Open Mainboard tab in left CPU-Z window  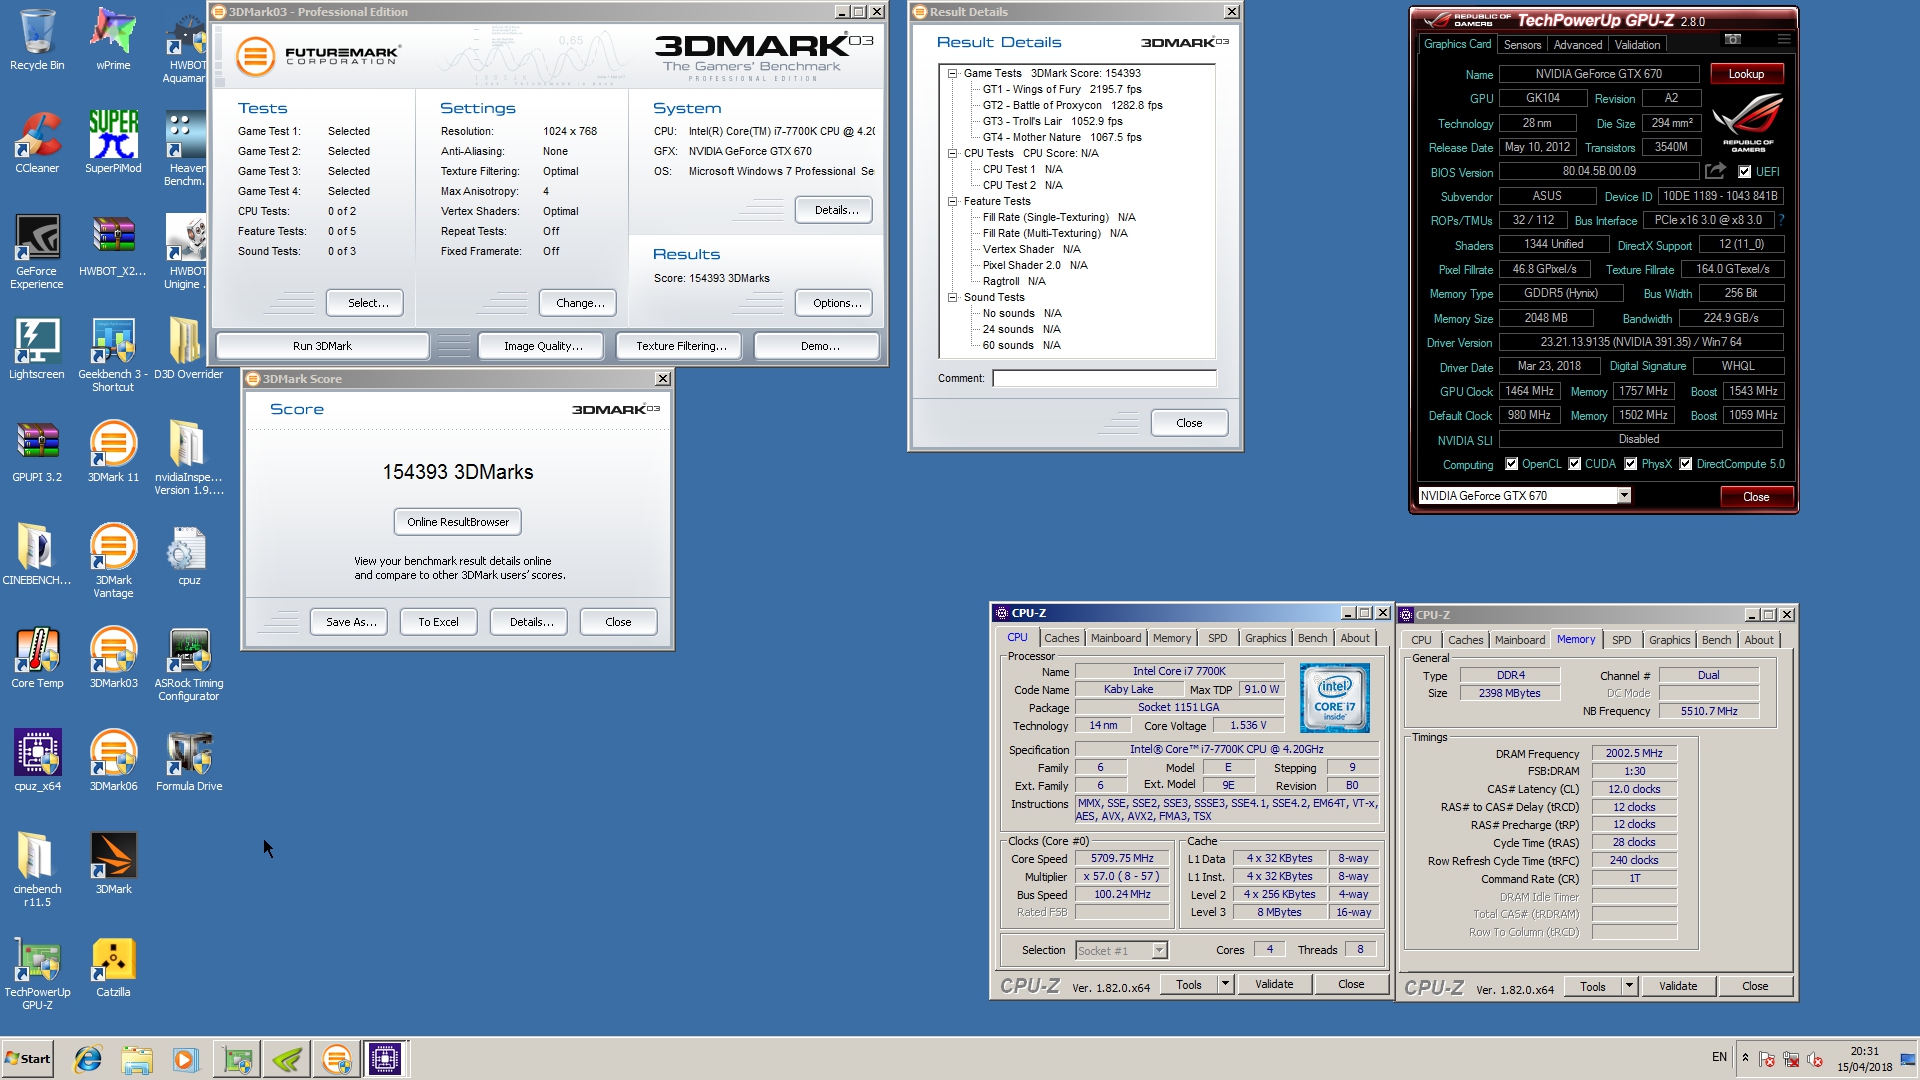(1116, 638)
